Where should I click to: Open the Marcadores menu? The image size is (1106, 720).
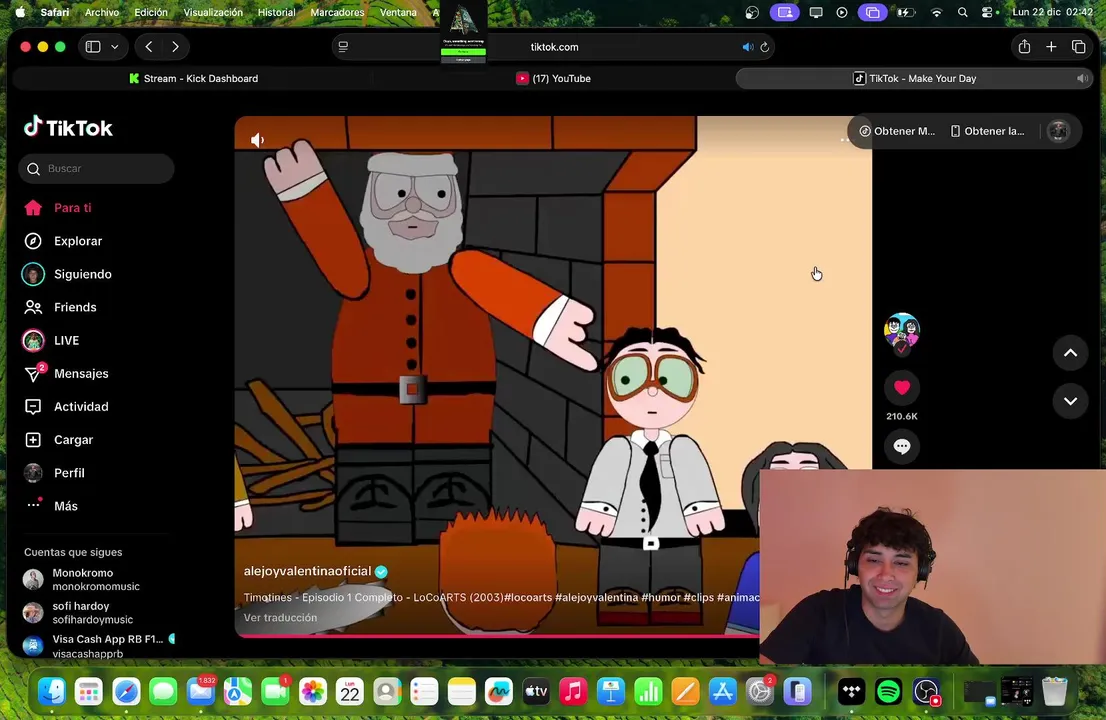point(337,12)
